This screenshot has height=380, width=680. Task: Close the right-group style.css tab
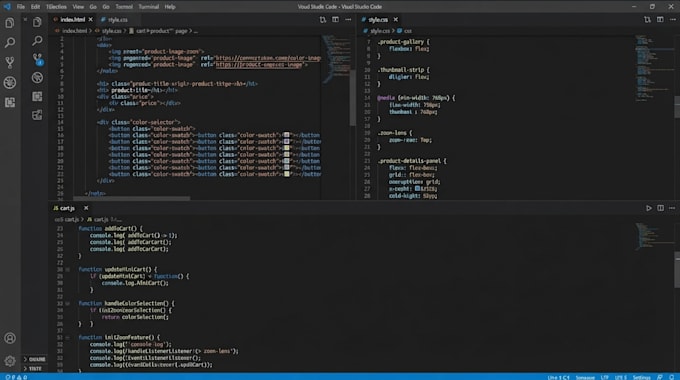(396, 20)
